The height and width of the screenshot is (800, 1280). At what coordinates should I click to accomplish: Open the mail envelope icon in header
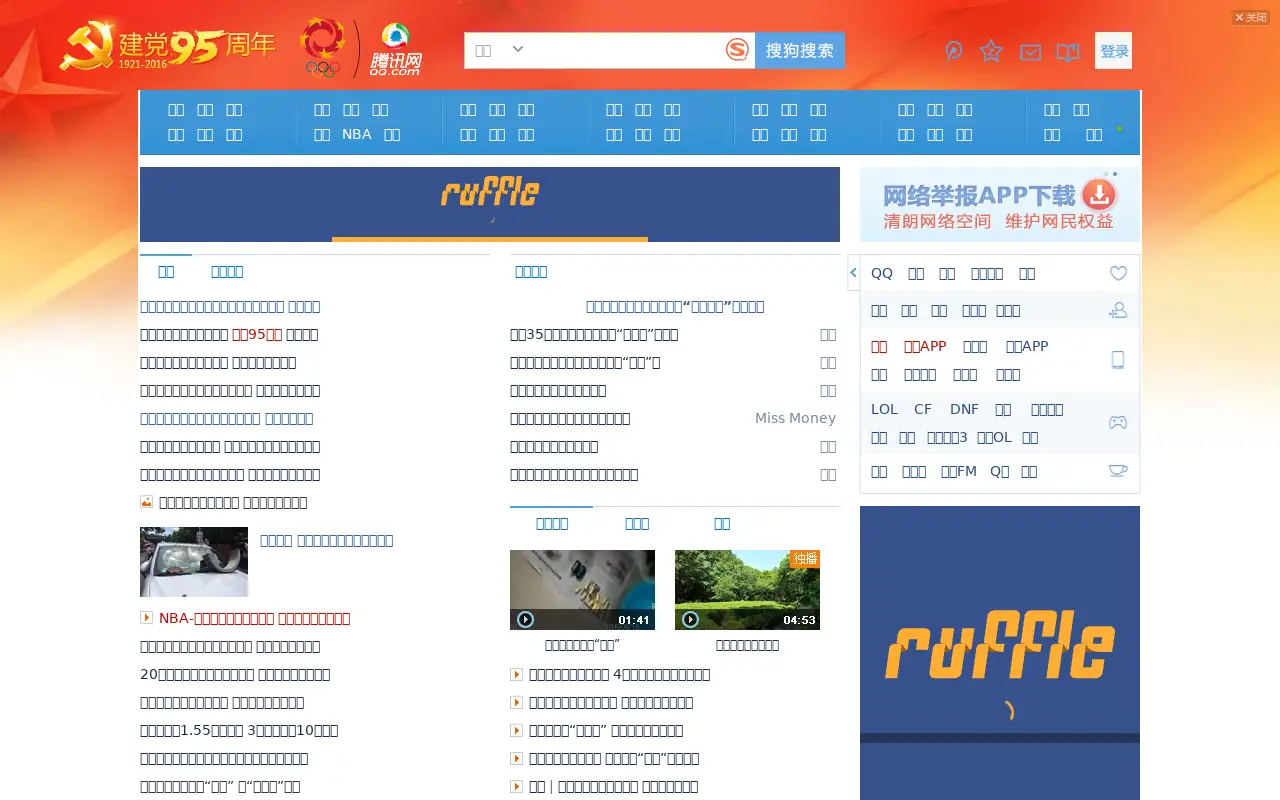[x=1030, y=52]
